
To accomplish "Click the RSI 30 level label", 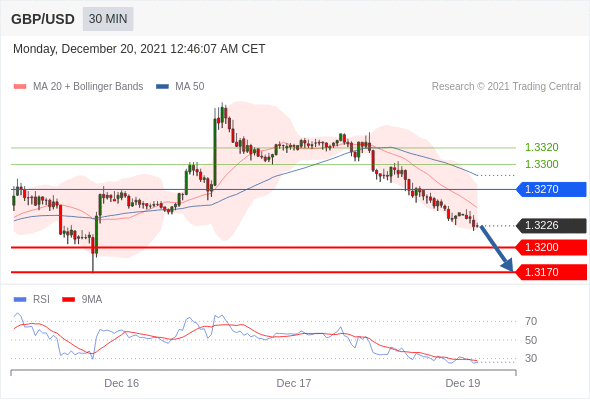I will pos(531,358).
